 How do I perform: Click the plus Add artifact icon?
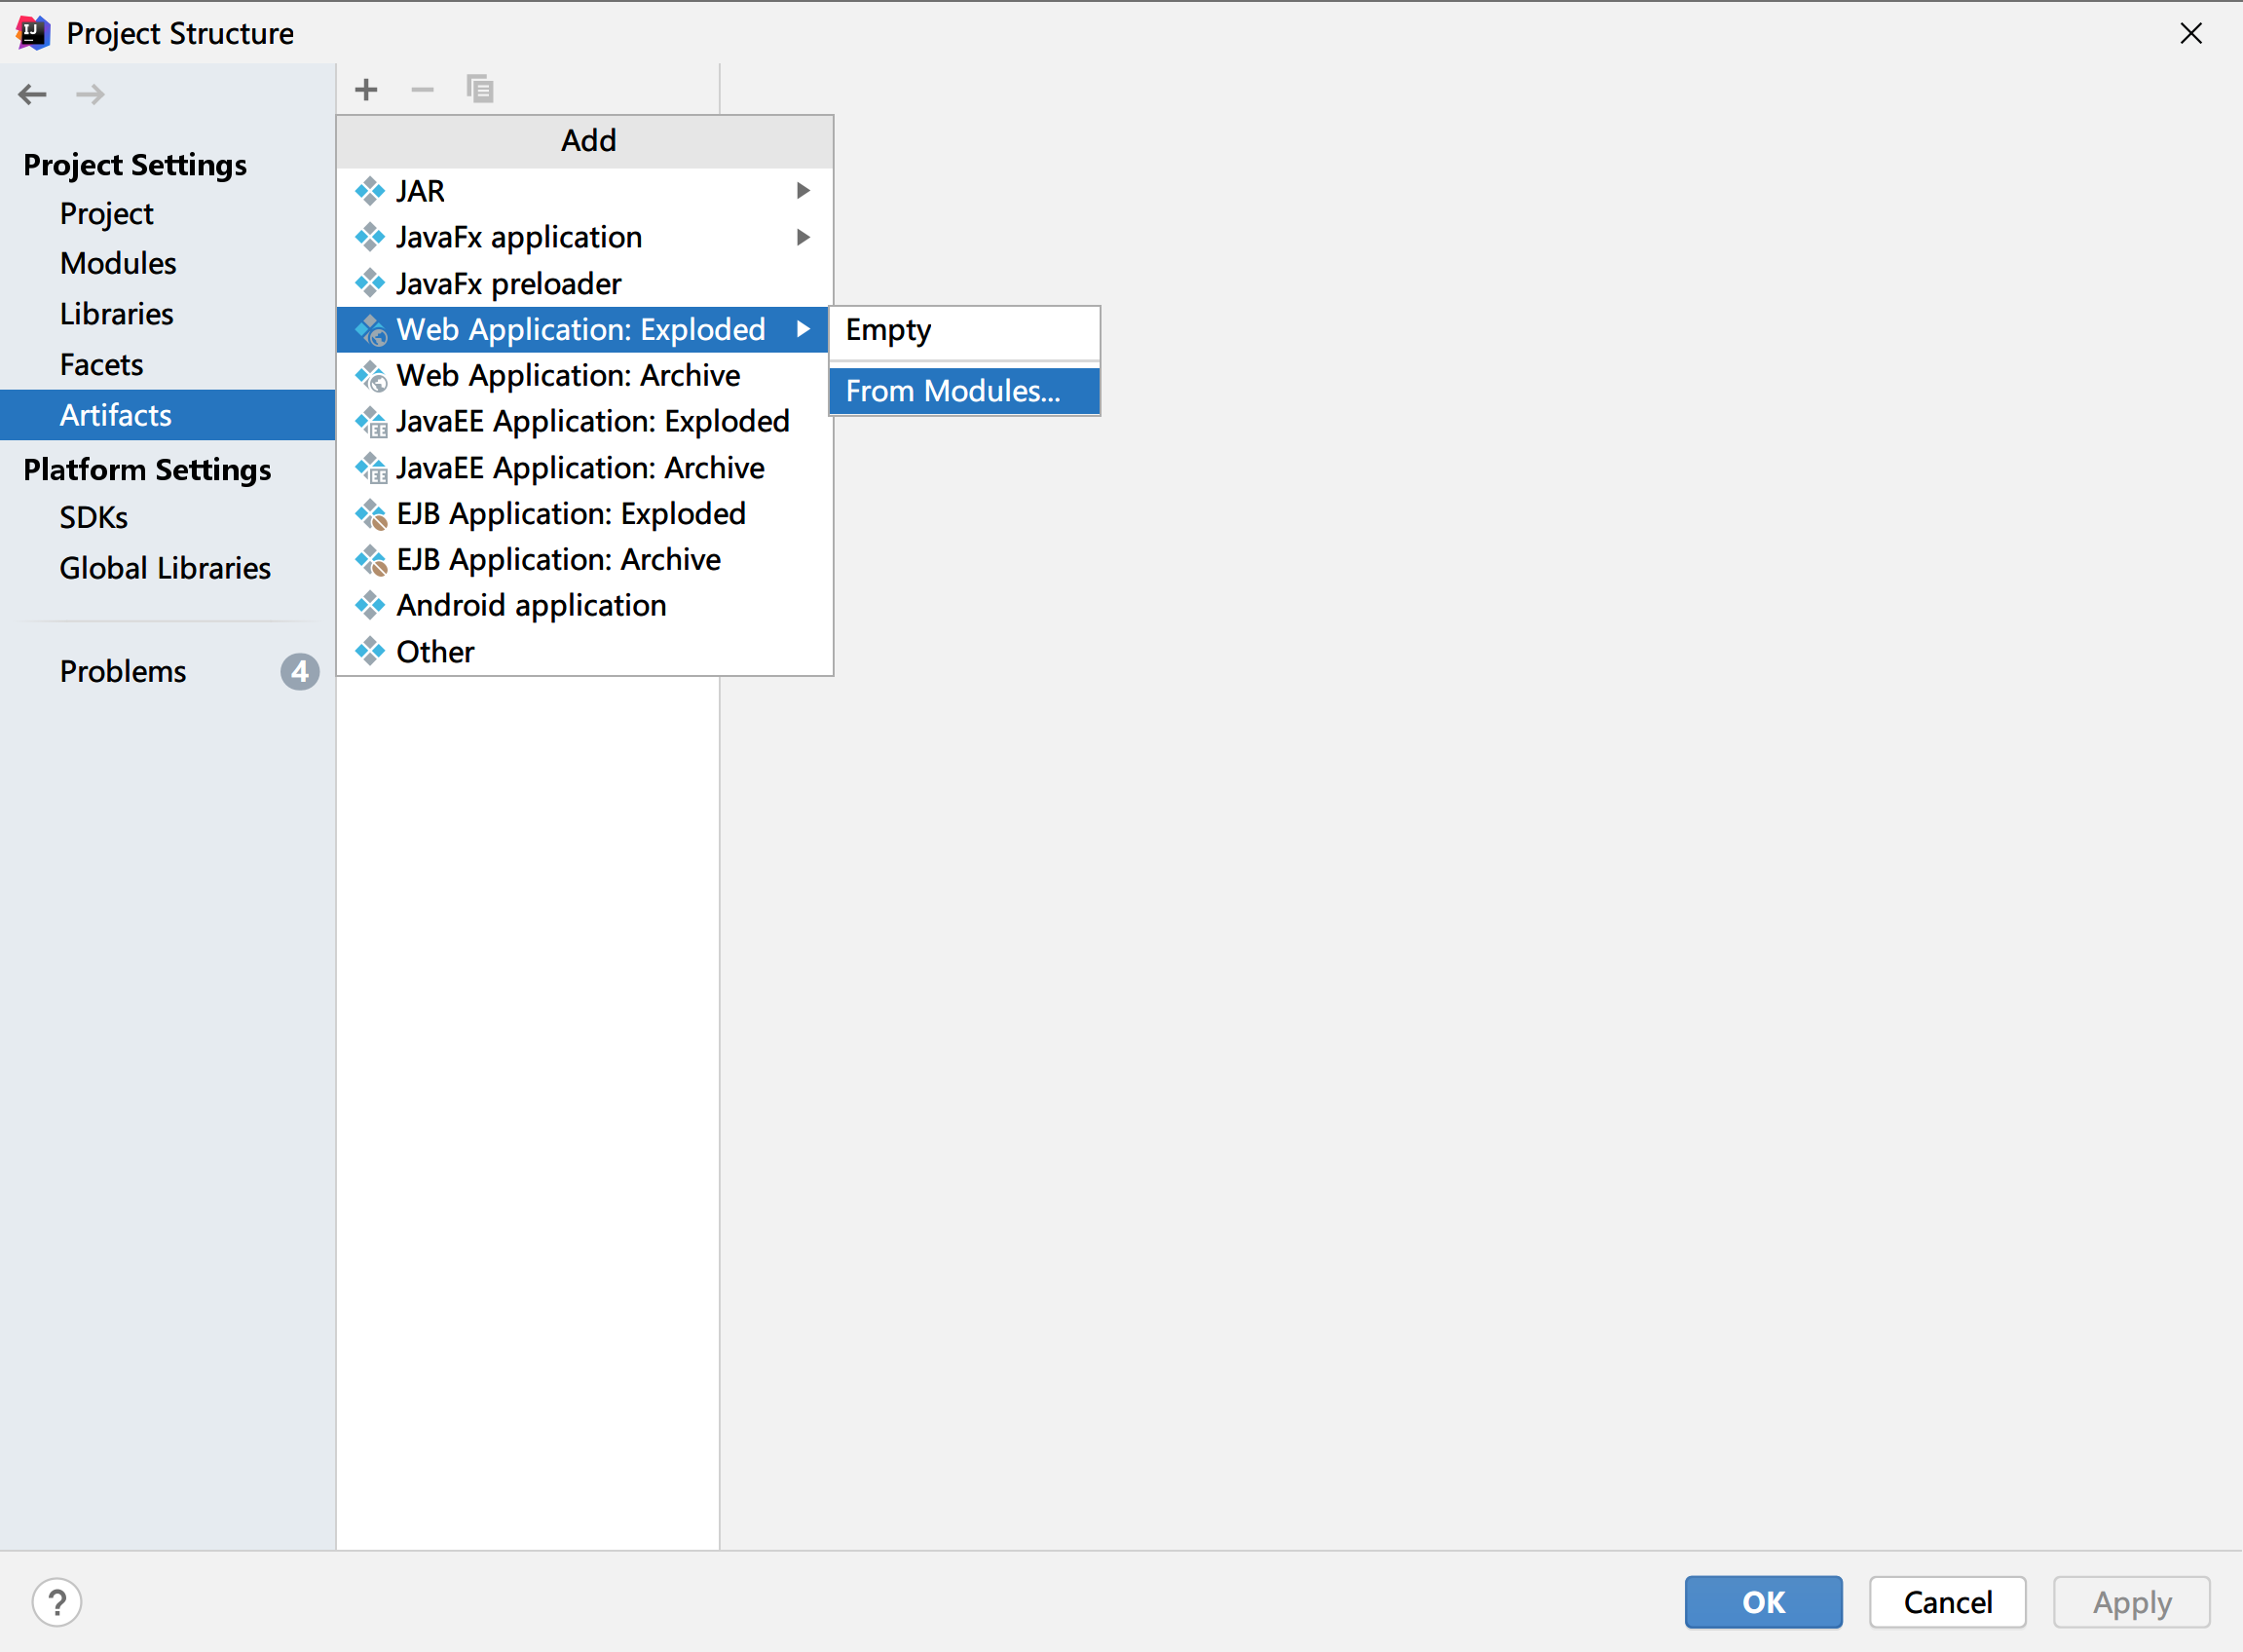366,90
